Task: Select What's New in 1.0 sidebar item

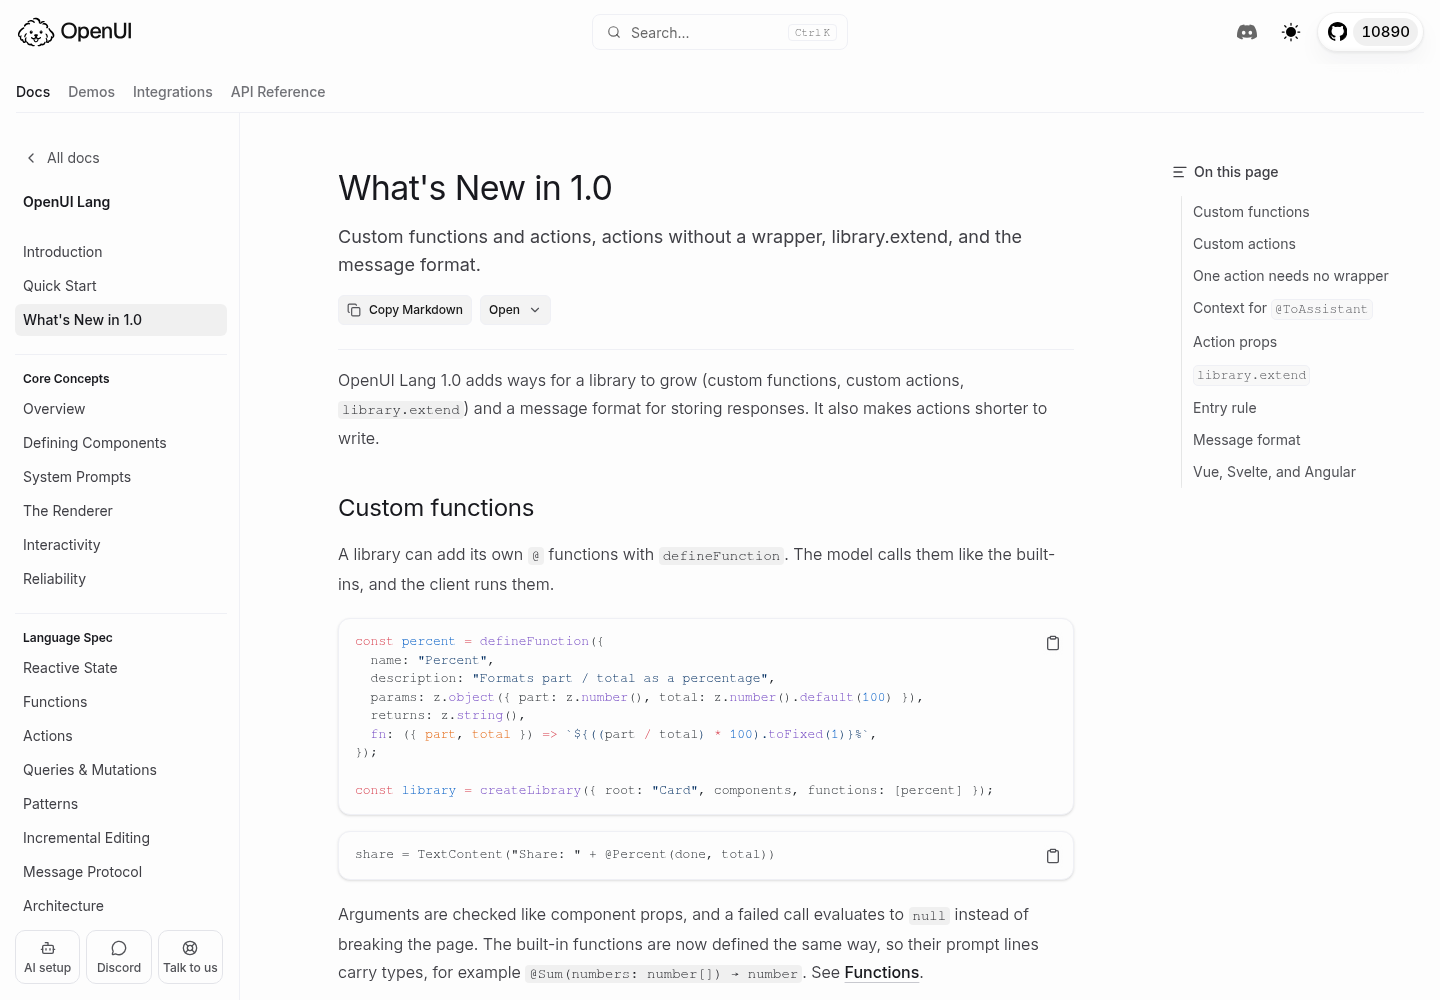Action: (121, 320)
